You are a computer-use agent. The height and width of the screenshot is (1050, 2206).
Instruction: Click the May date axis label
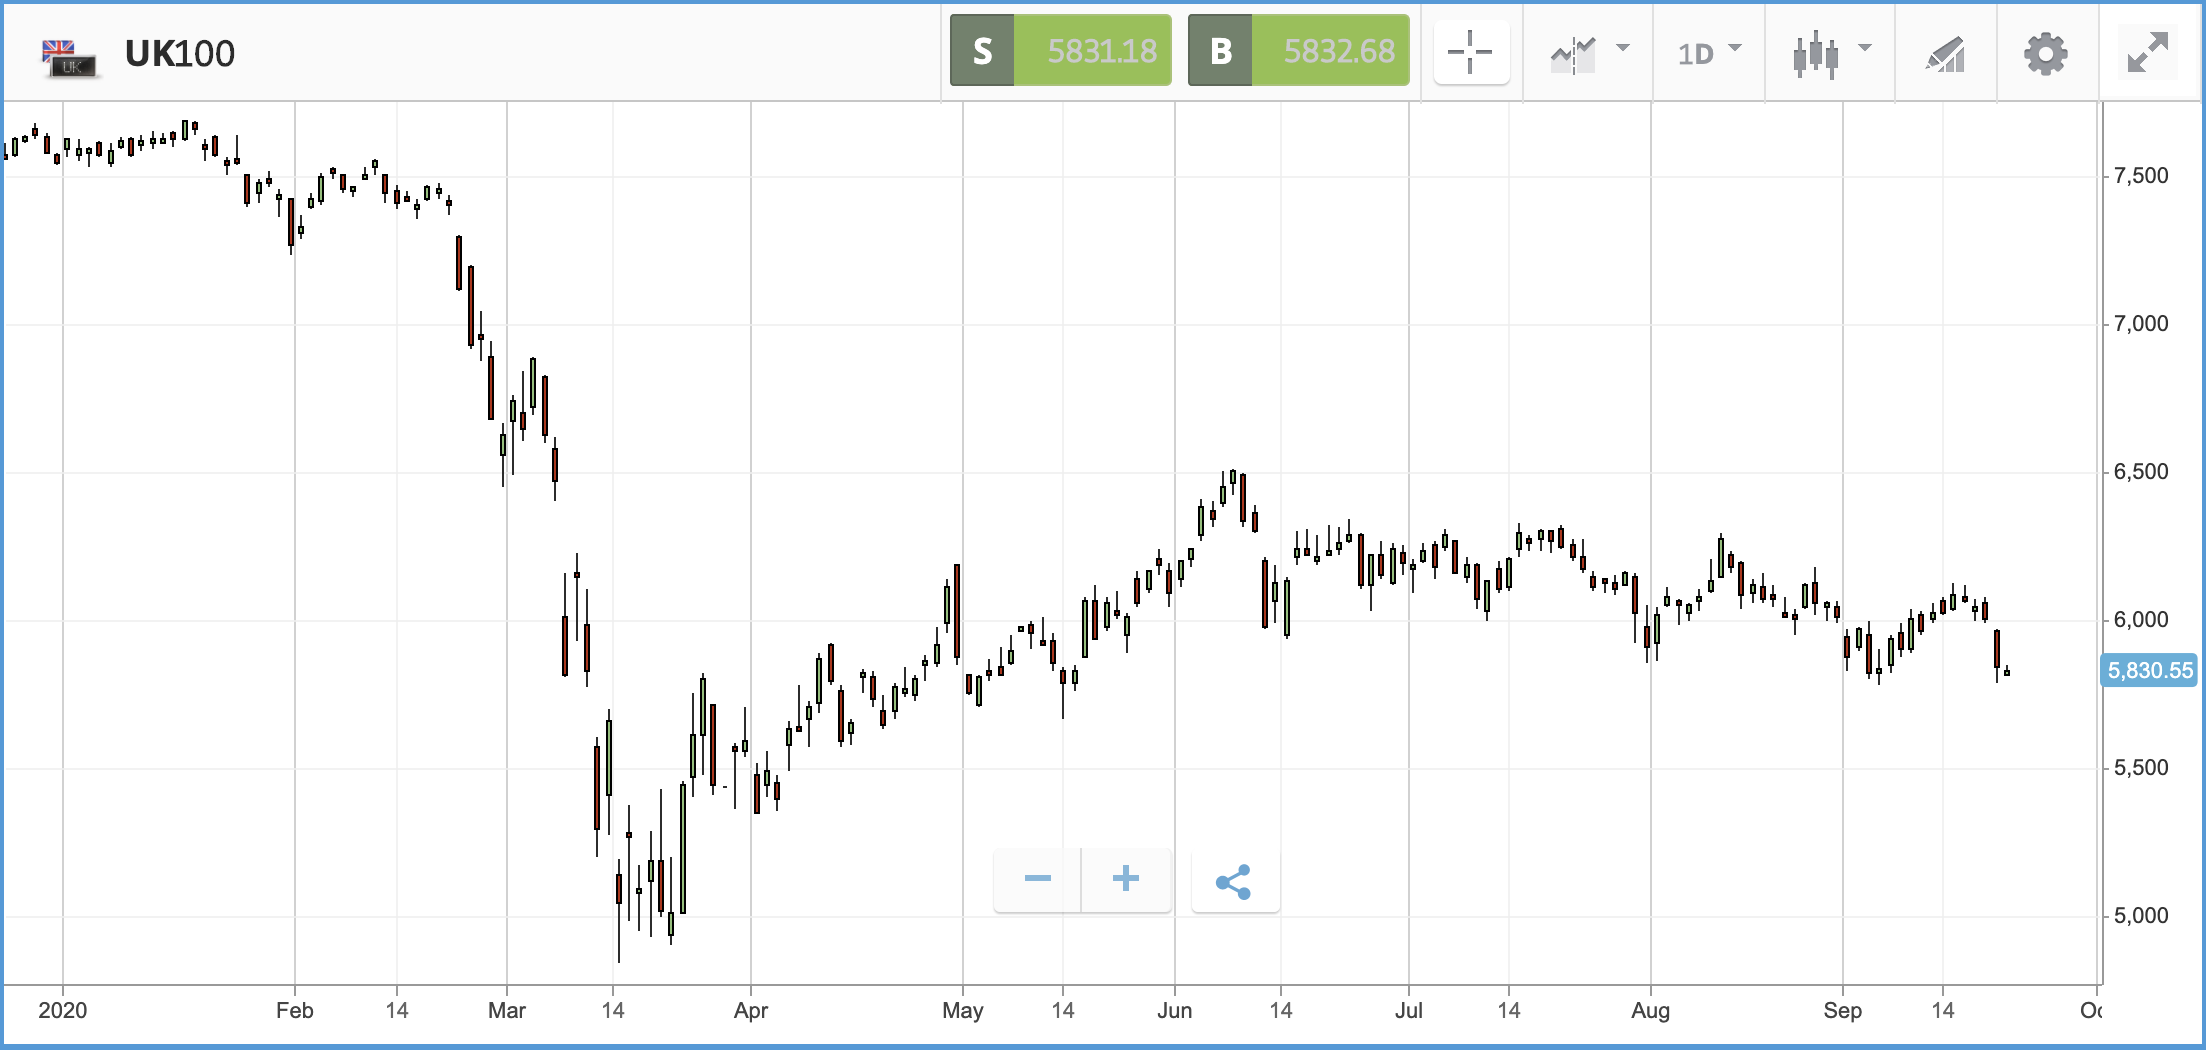pos(963,1011)
